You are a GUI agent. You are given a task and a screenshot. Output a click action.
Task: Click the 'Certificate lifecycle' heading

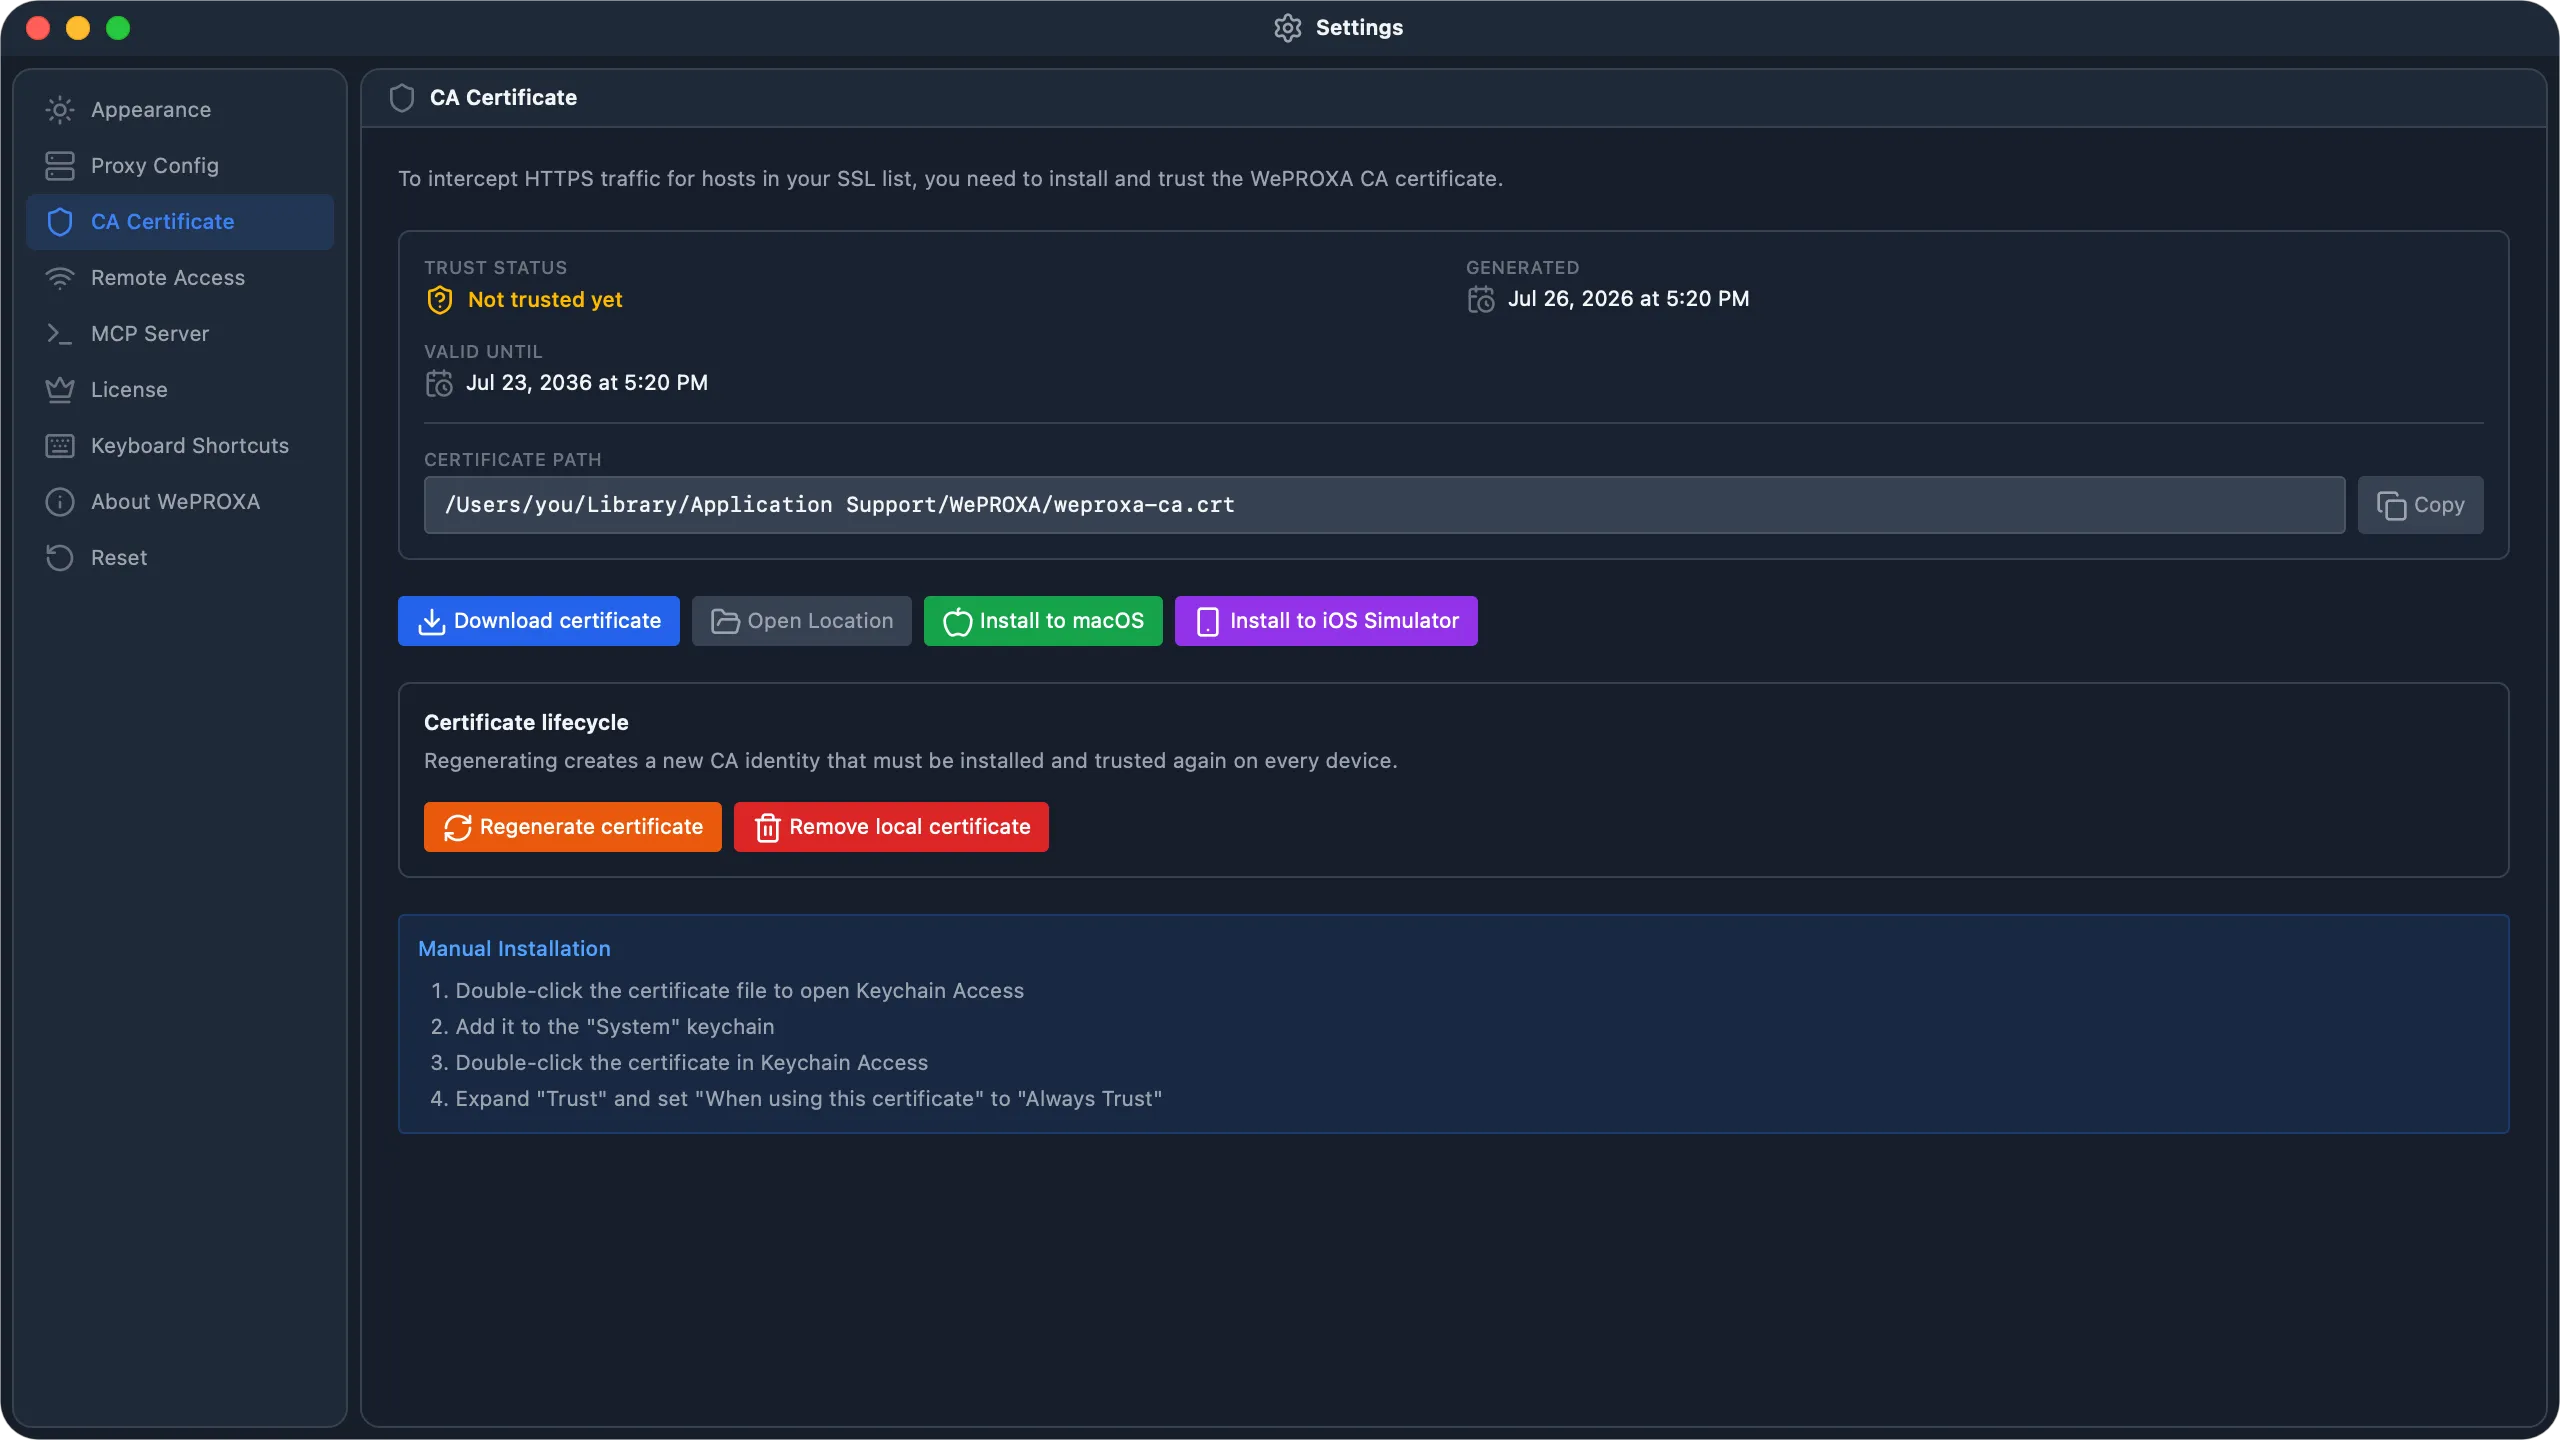526,723
